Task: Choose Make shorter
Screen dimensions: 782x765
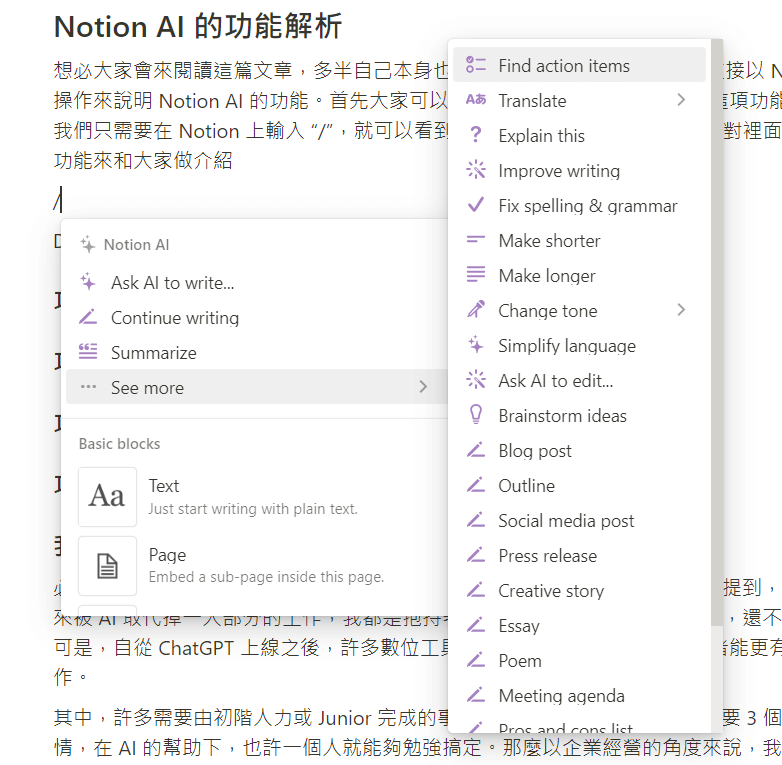Action: (580, 240)
